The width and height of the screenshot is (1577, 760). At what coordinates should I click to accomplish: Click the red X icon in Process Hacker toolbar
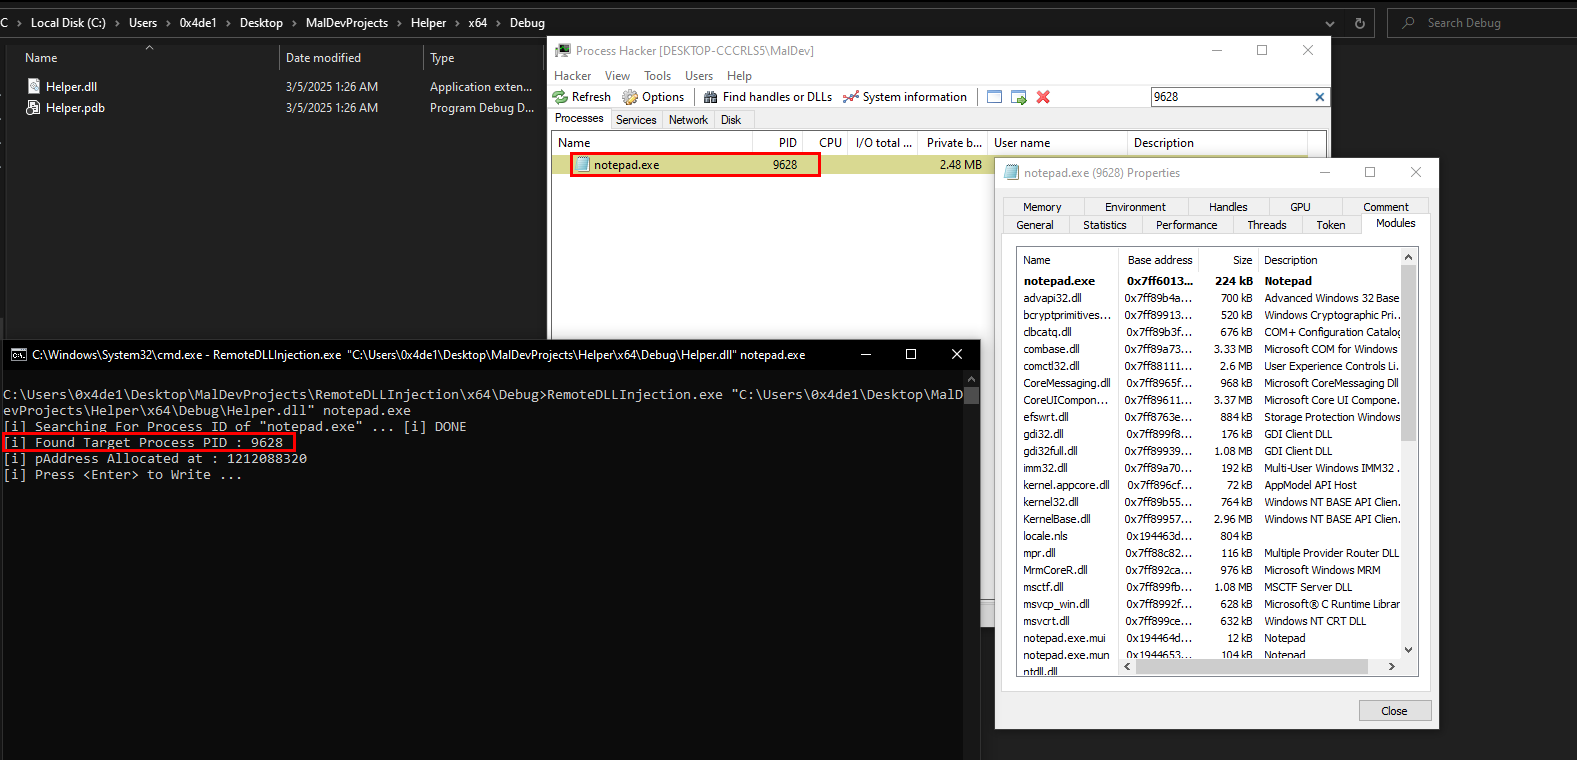[x=1043, y=97]
